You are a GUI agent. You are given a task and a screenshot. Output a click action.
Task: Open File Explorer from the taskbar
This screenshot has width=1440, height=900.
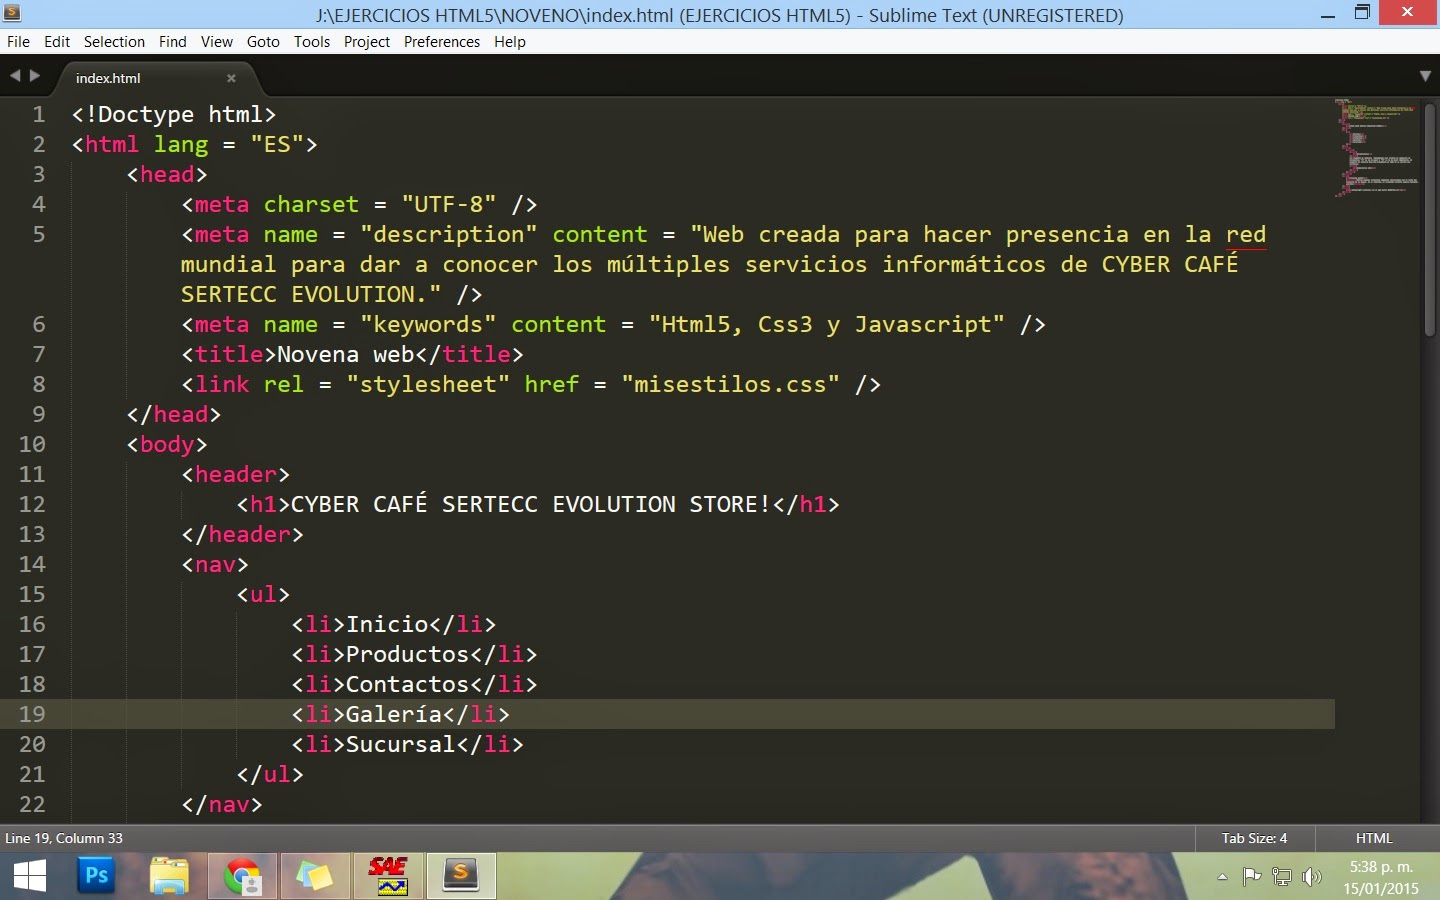[169, 876]
